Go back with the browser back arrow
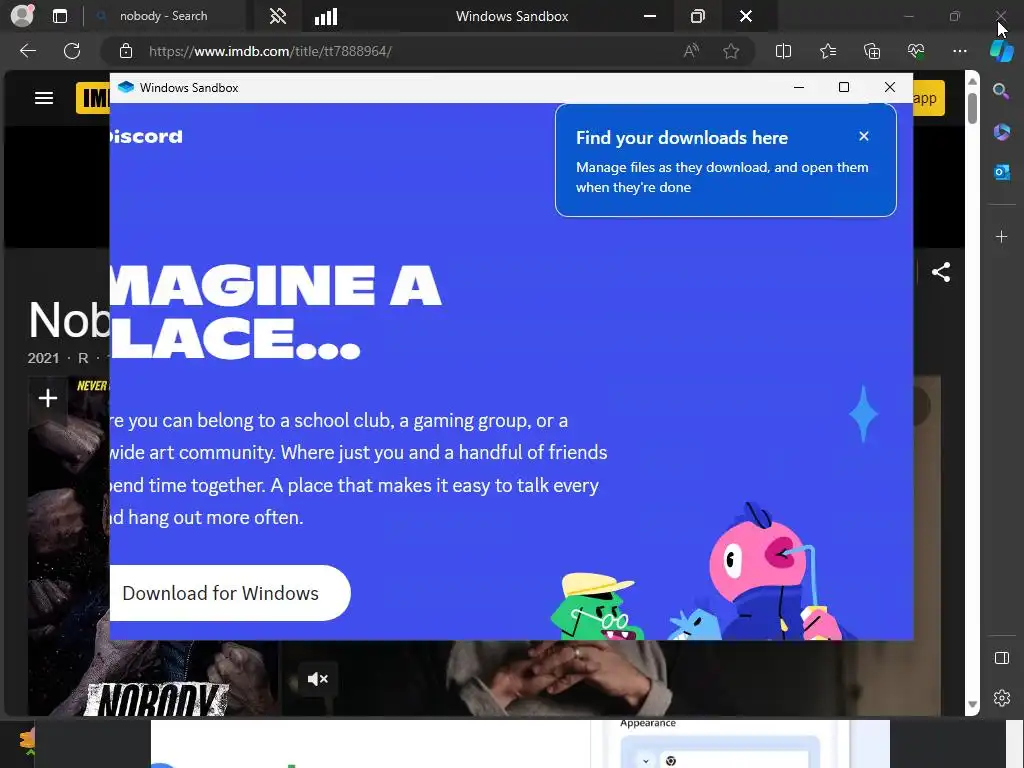 pos(28,51)
